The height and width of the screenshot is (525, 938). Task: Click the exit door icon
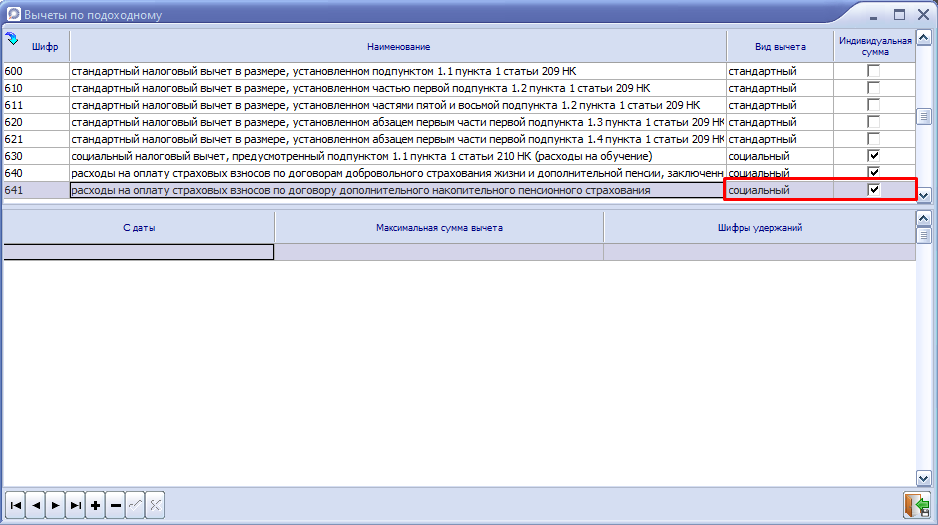click(x=916, y=505)
